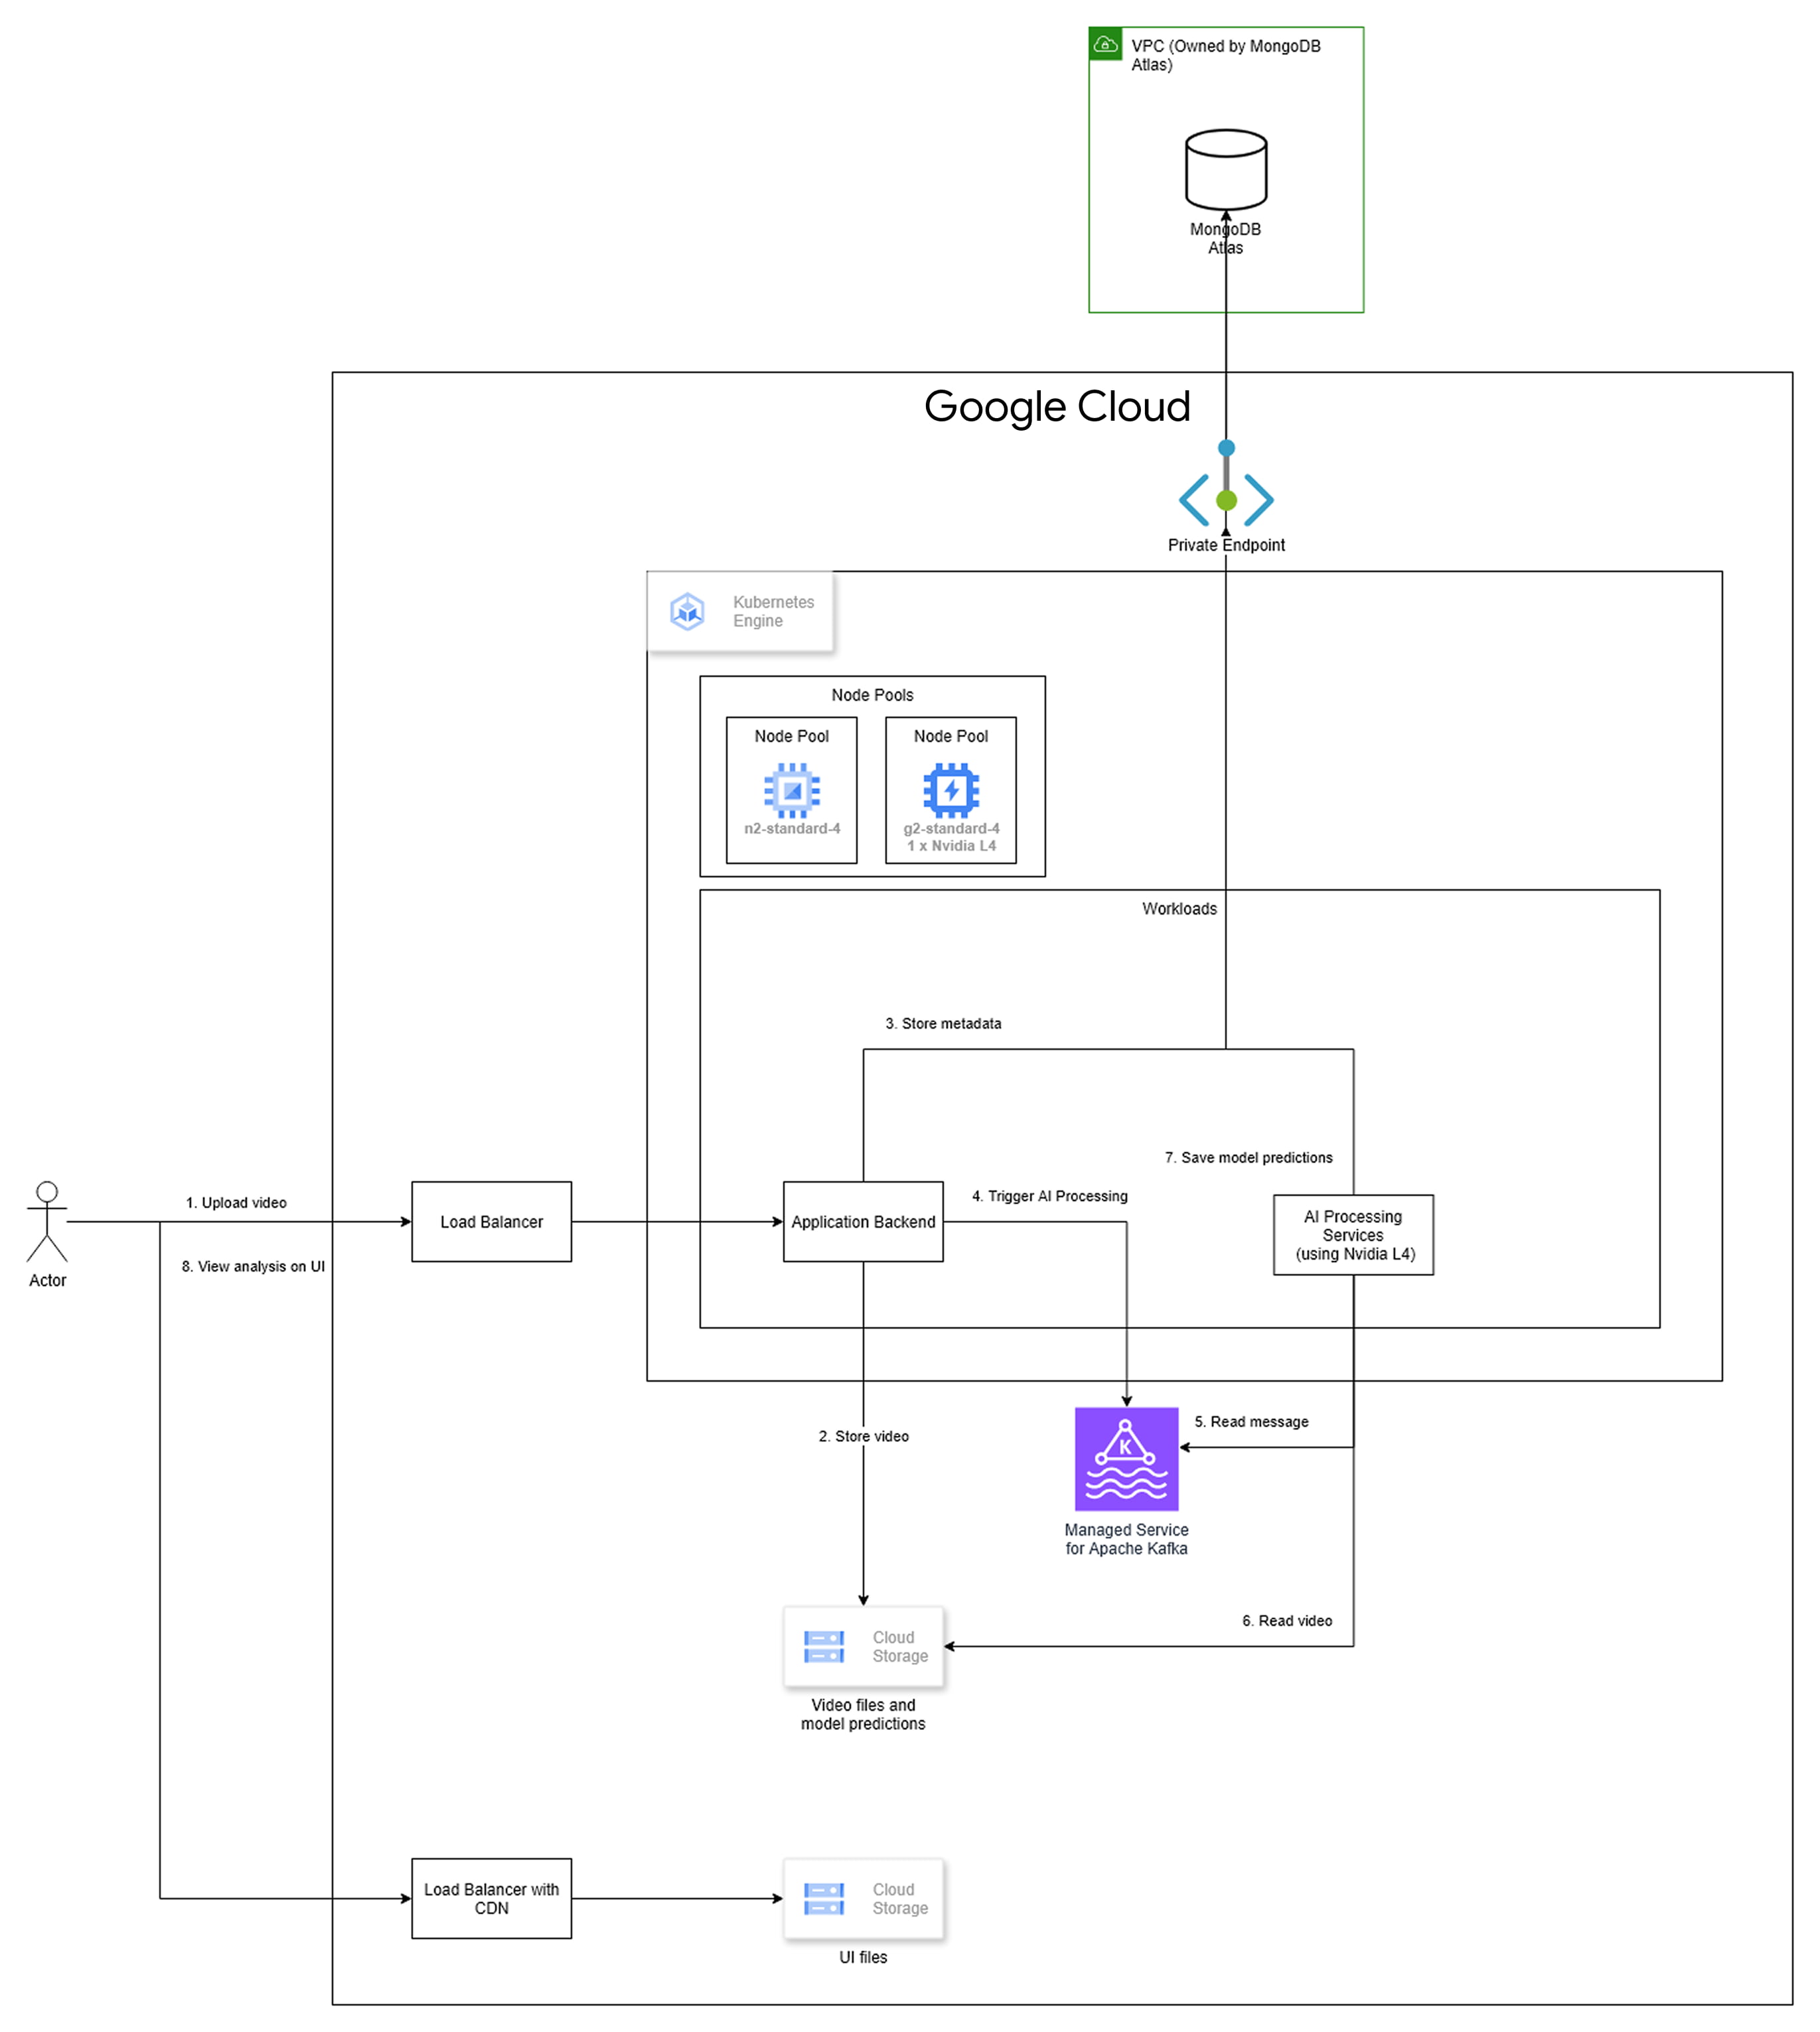The image size is (1820, 2032).
Task: Click the MongoDB Atlas database icon
Action: coord(1226,170)
